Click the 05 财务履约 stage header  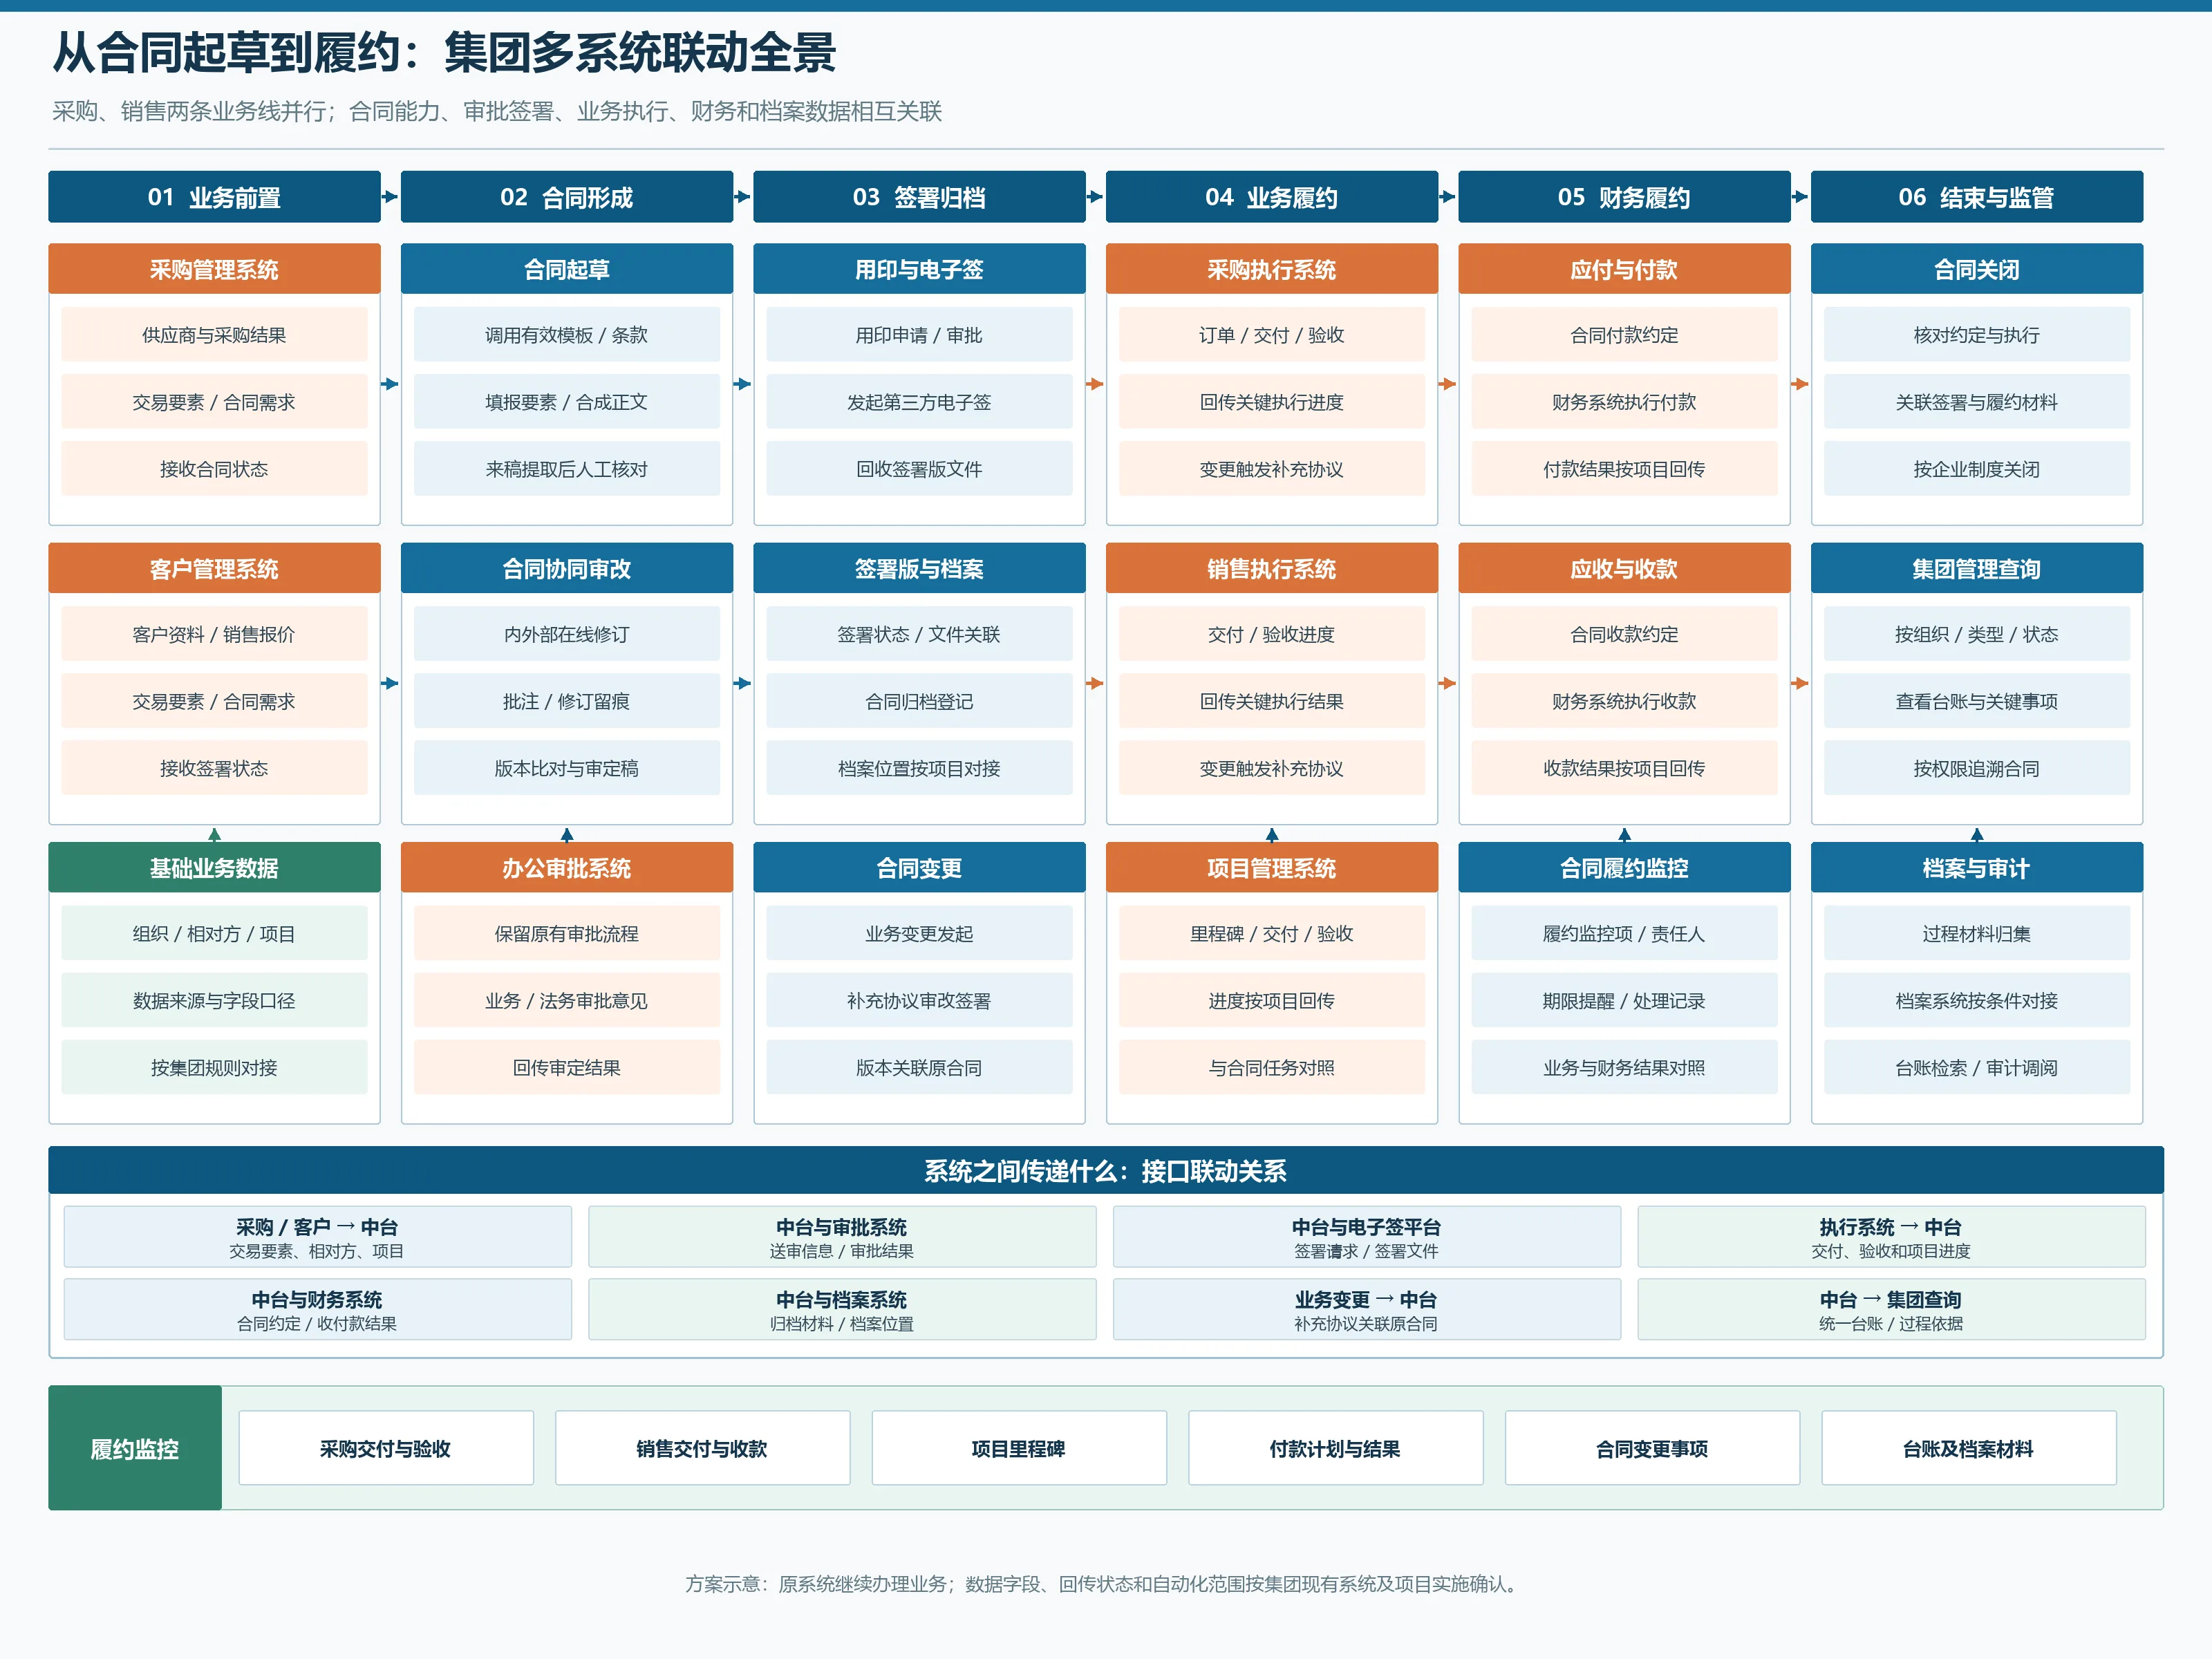pyautogui.click(x=1624, y=197)
